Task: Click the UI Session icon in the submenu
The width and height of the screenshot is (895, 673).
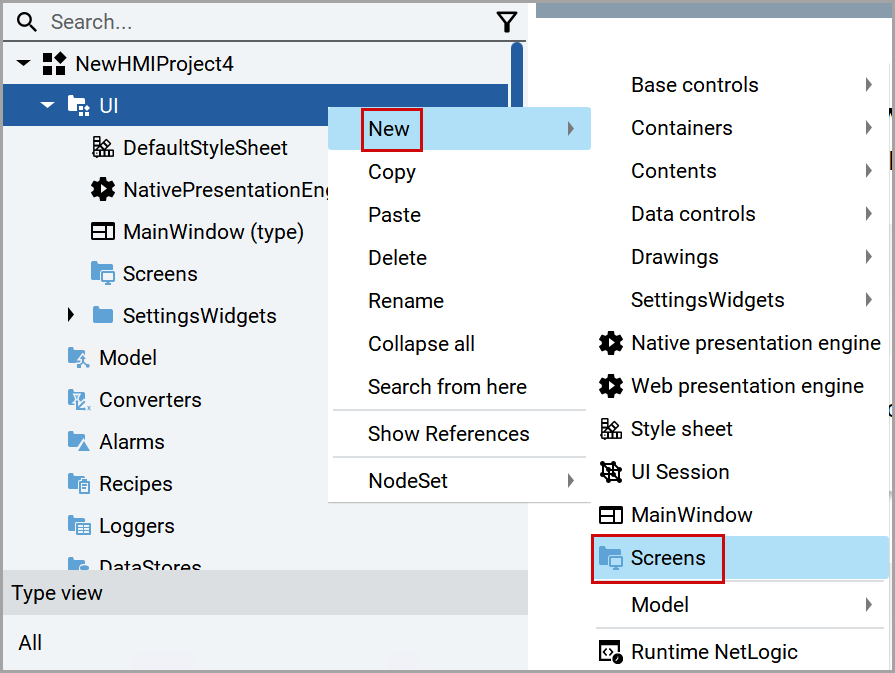Action: [611, 471]
